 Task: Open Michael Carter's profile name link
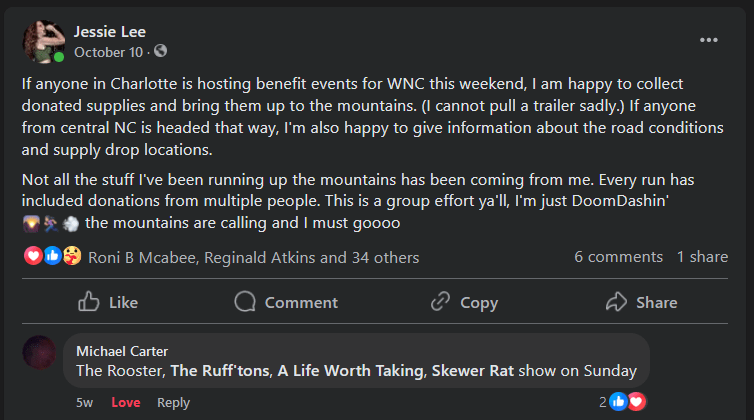(x=122, y=351)
